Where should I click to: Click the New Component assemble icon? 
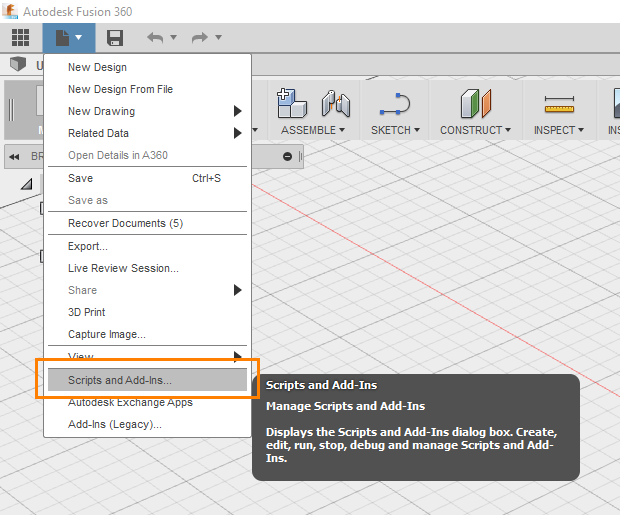tap(291, 102)
